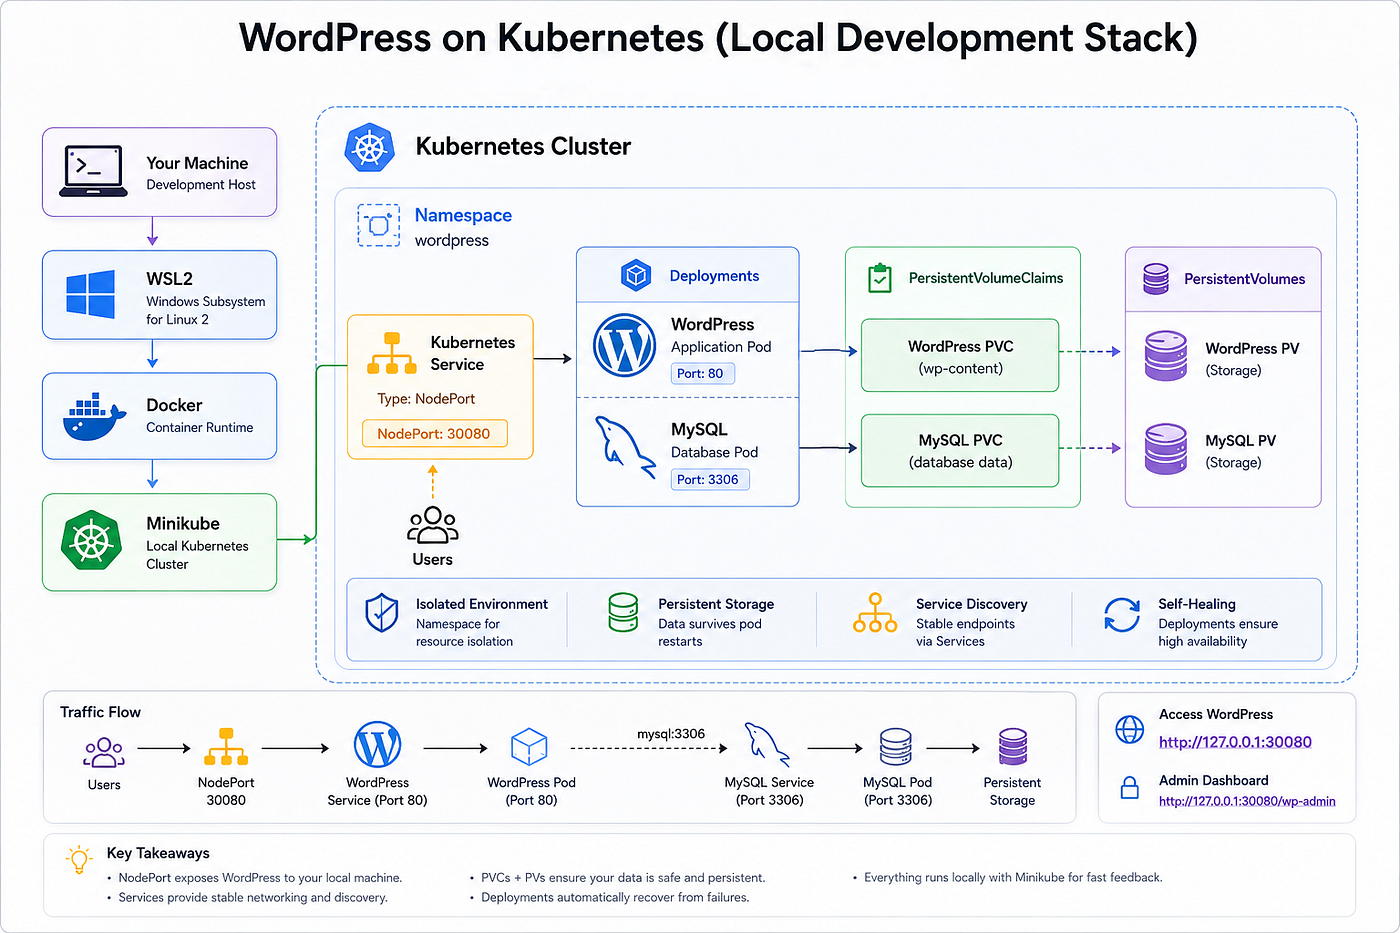The image size is (1400, 933).
Task: Select the "wordpress" namespace name
Action: (452, 240)
